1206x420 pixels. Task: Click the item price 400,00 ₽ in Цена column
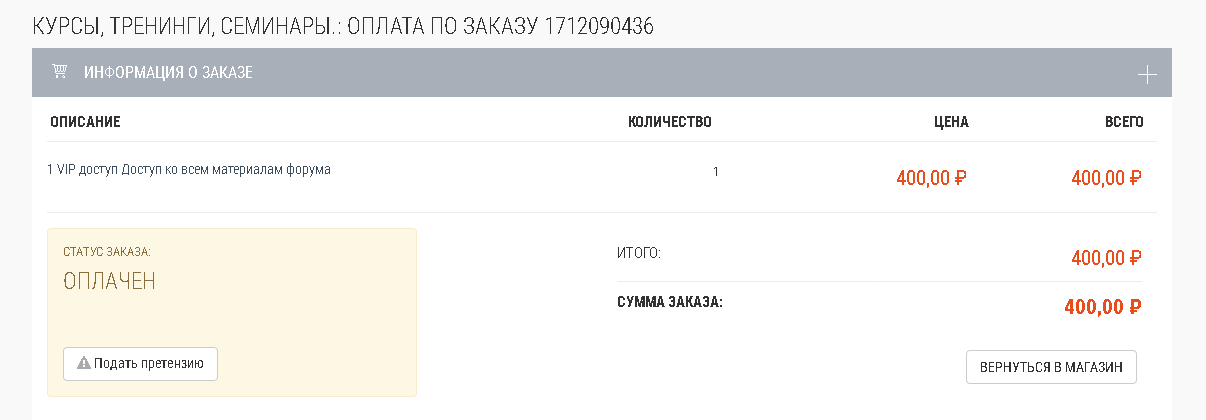coord(931,179)
